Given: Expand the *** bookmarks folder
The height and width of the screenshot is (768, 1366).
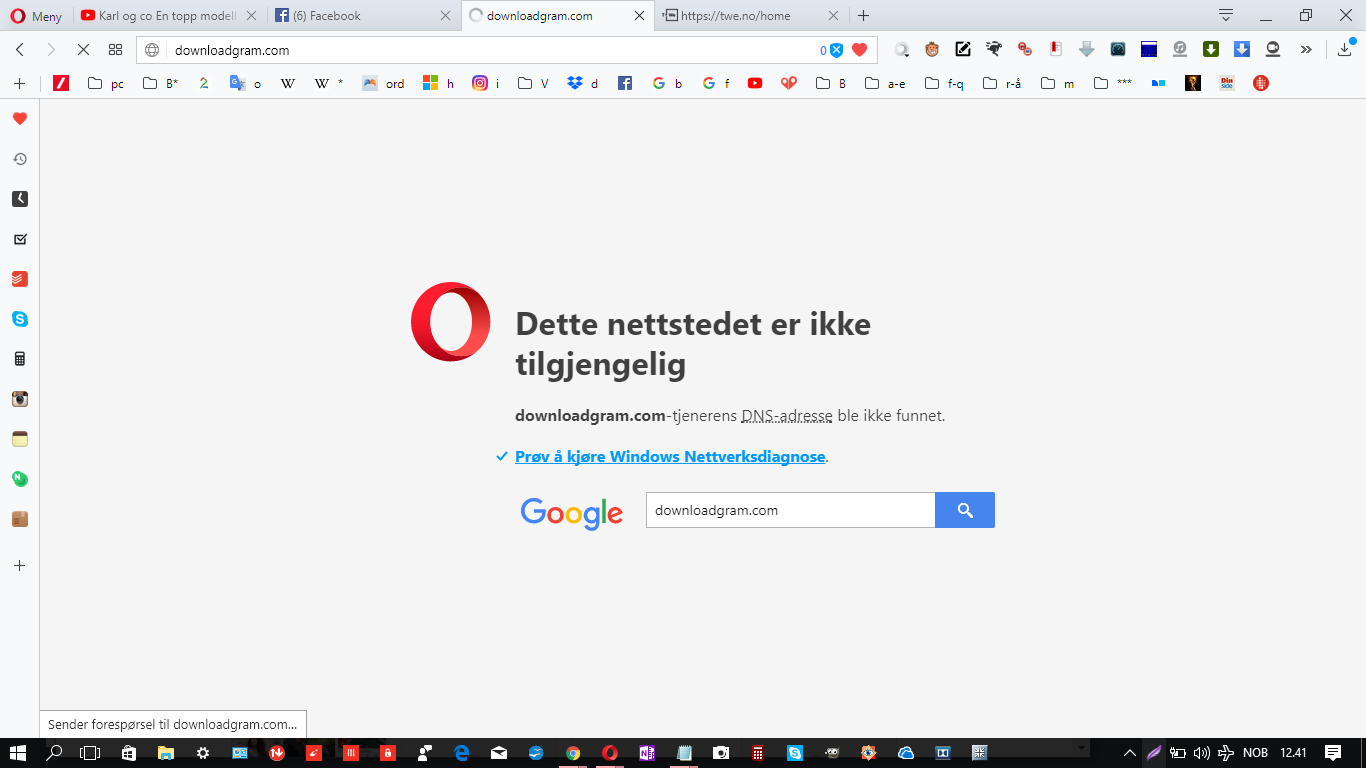Looking at the screenshot, I should click(1114, 84).
